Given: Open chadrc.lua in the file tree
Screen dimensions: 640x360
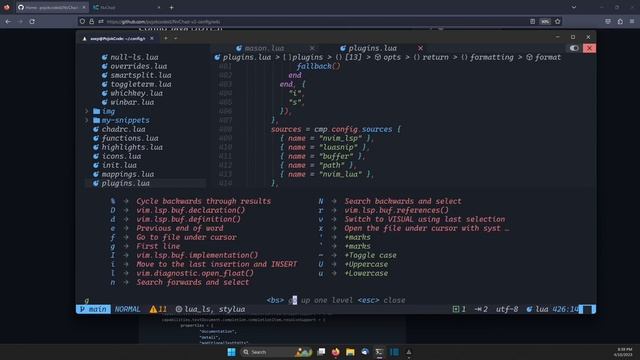Looking at the screenshot, I should 123,129.
